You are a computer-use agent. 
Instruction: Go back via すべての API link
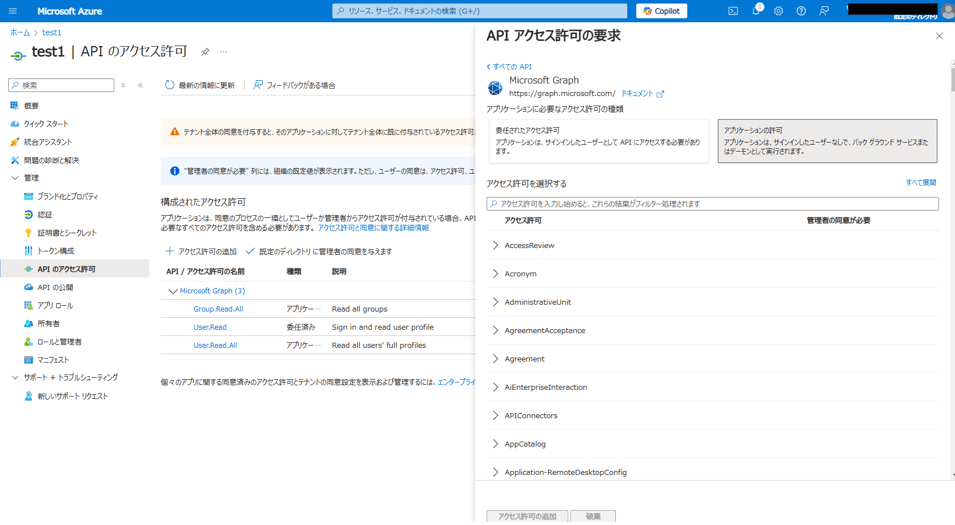tap(509, 67)
